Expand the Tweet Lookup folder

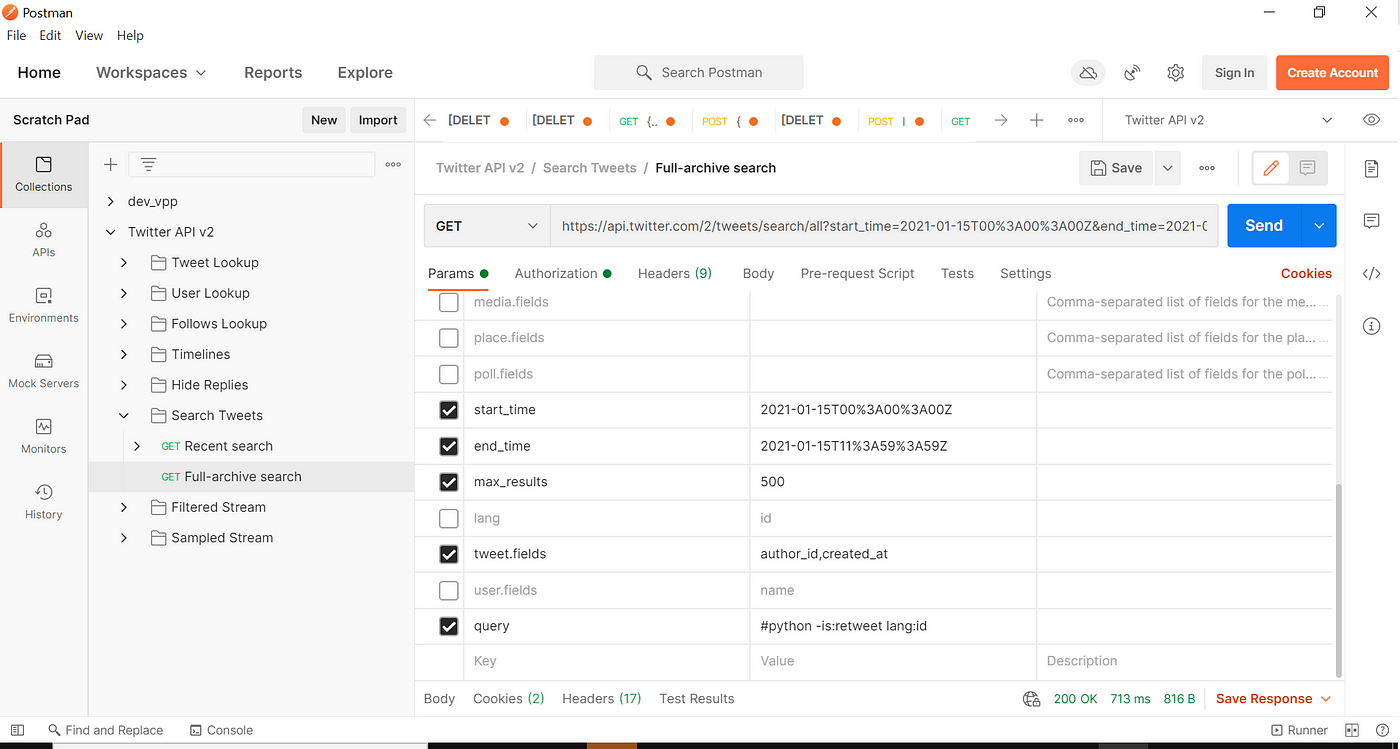124,263
